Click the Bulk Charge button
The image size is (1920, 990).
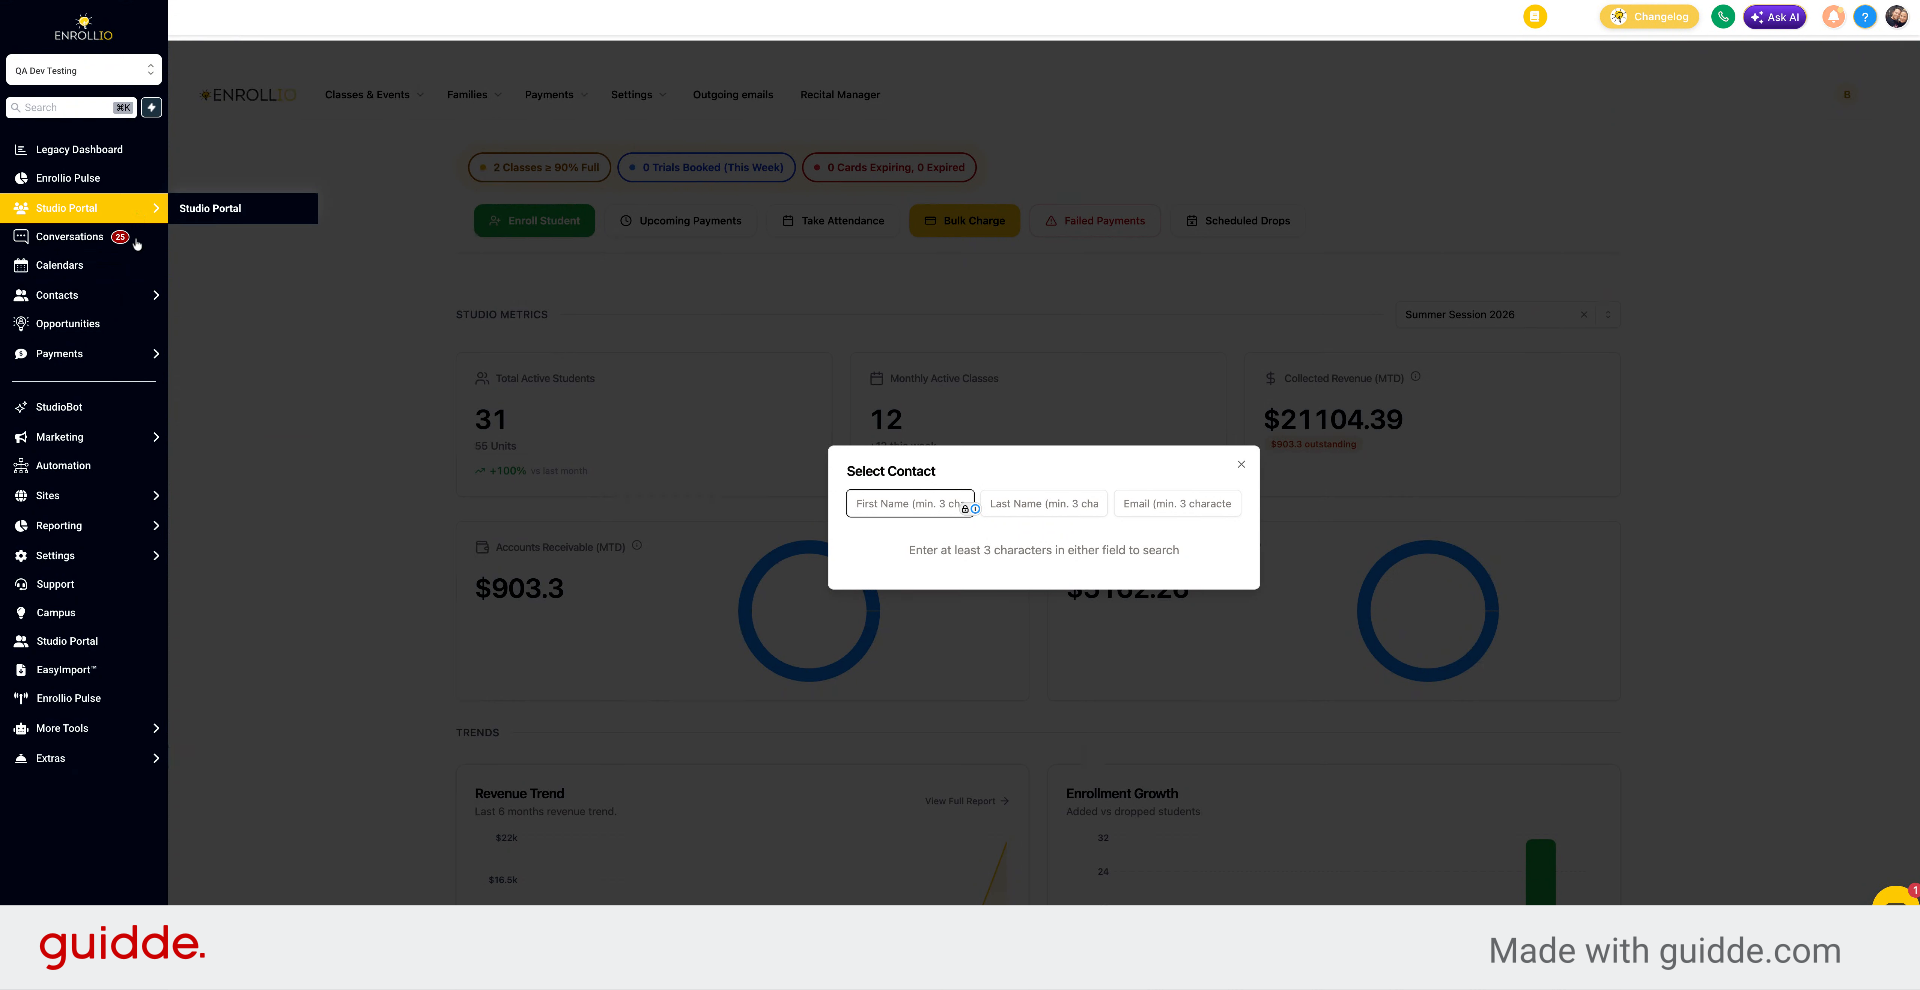[965, 221]
